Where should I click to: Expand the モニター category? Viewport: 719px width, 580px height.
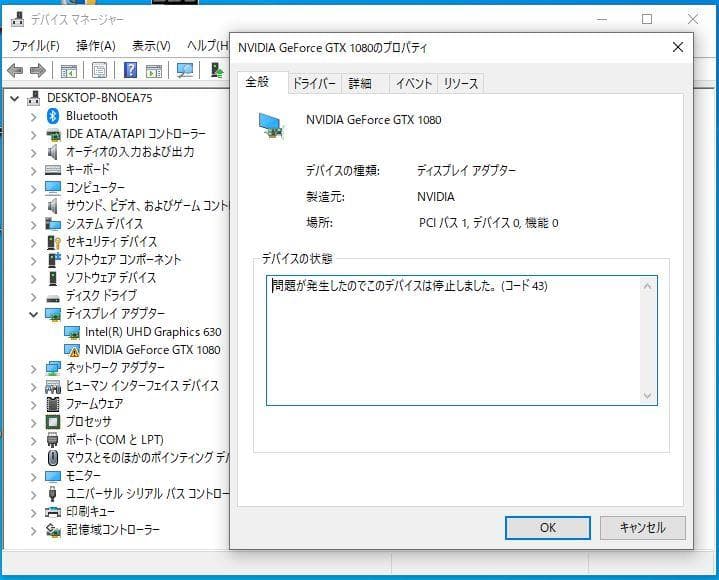pyautogui.click(x=33, y=477)
